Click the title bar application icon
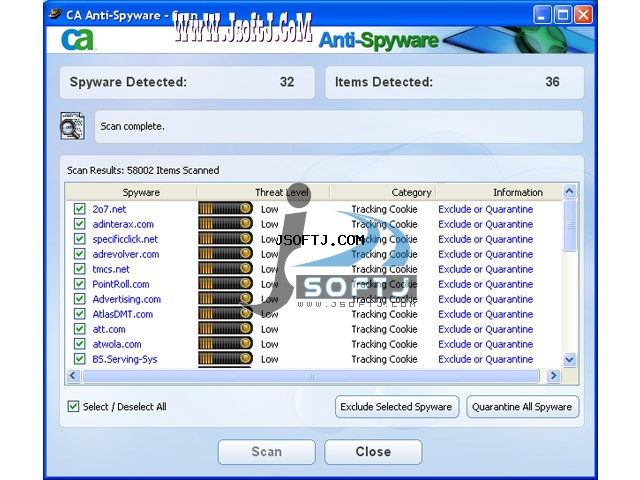 coord(56,15)
